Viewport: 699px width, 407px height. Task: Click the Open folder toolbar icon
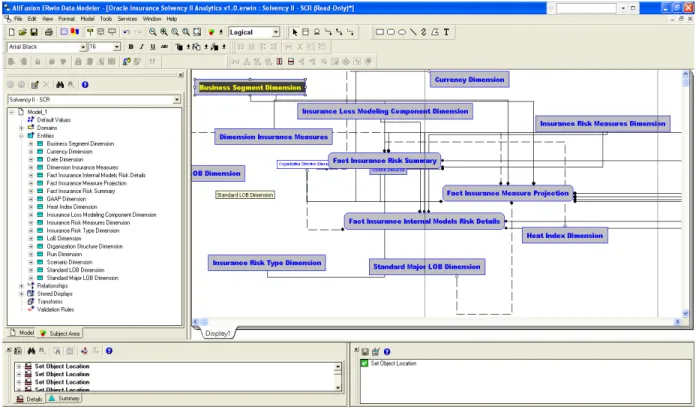point(22,32)
